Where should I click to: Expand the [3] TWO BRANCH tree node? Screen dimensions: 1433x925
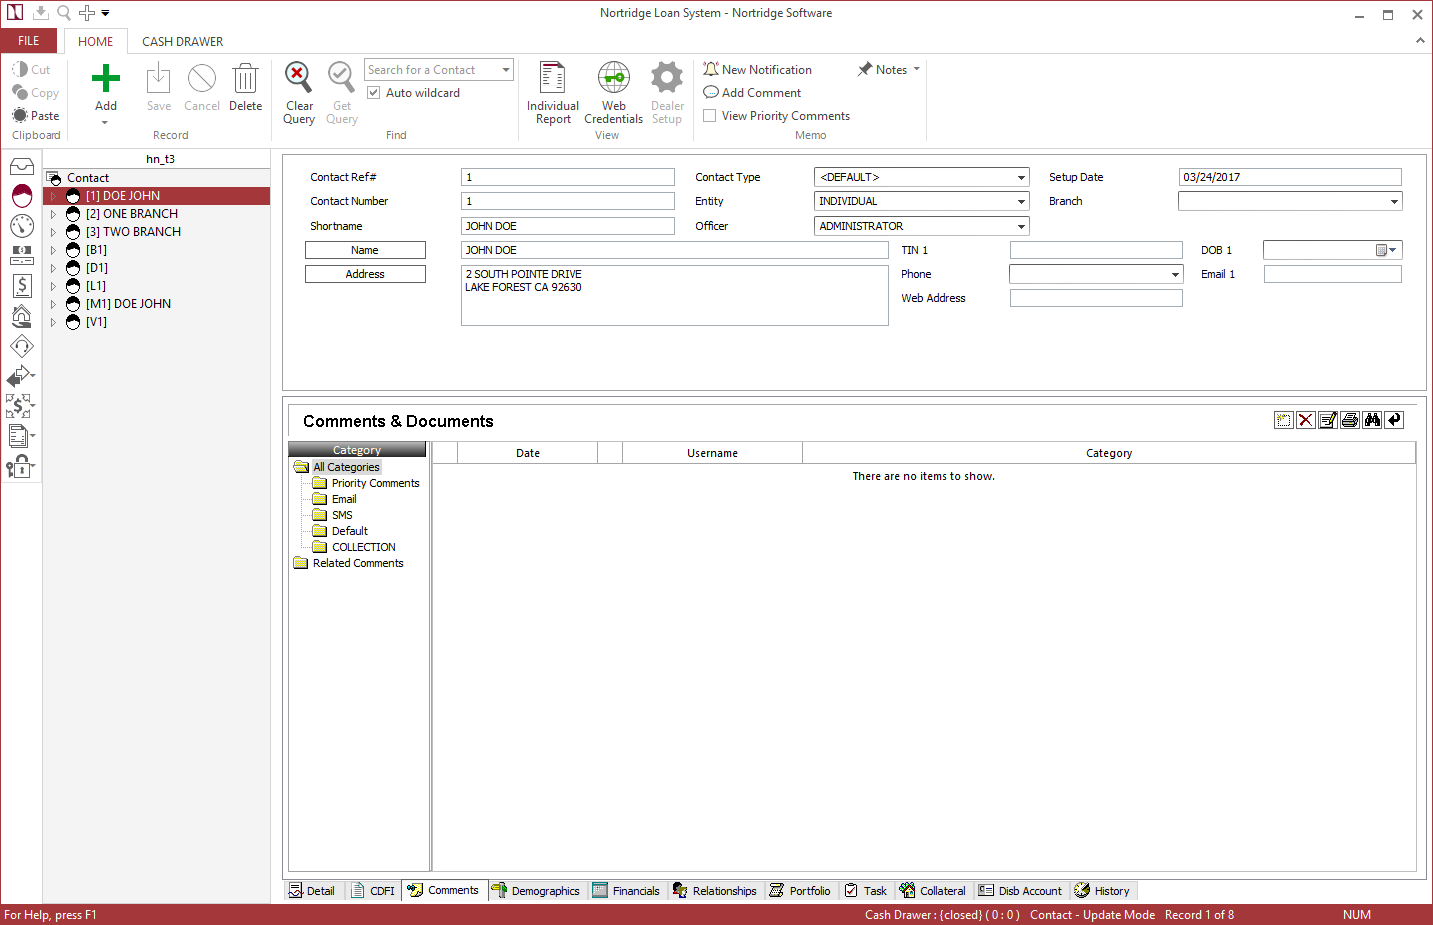click(53, 232)
